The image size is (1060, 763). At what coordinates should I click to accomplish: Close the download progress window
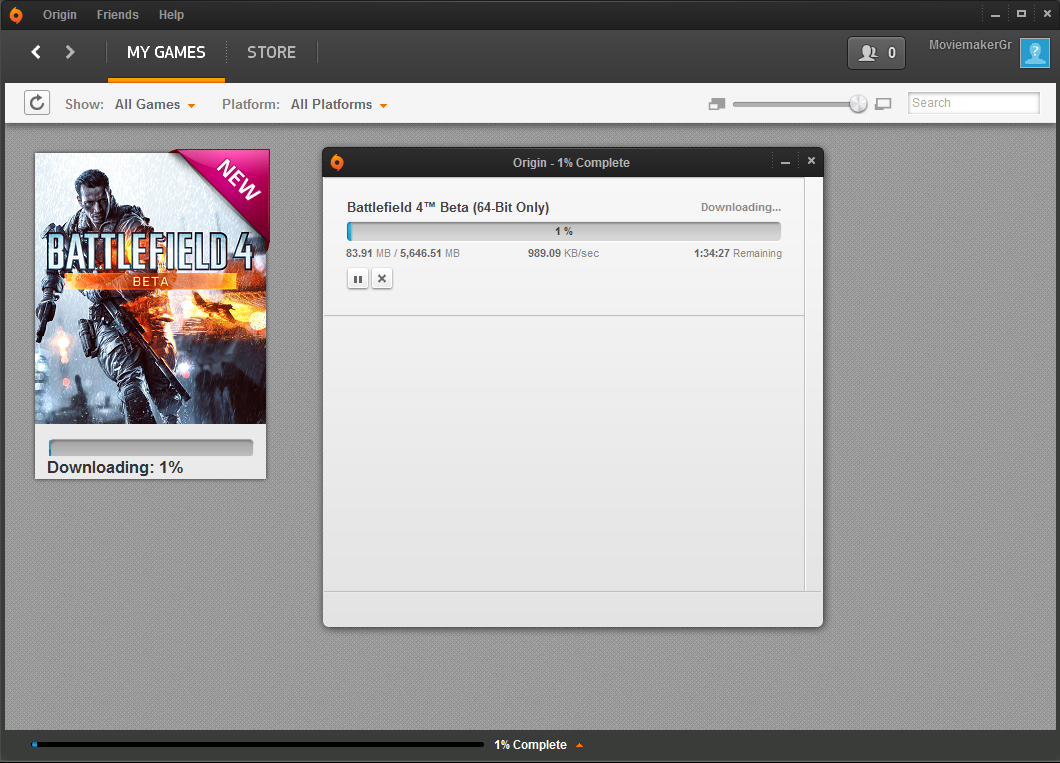(811, 161)
